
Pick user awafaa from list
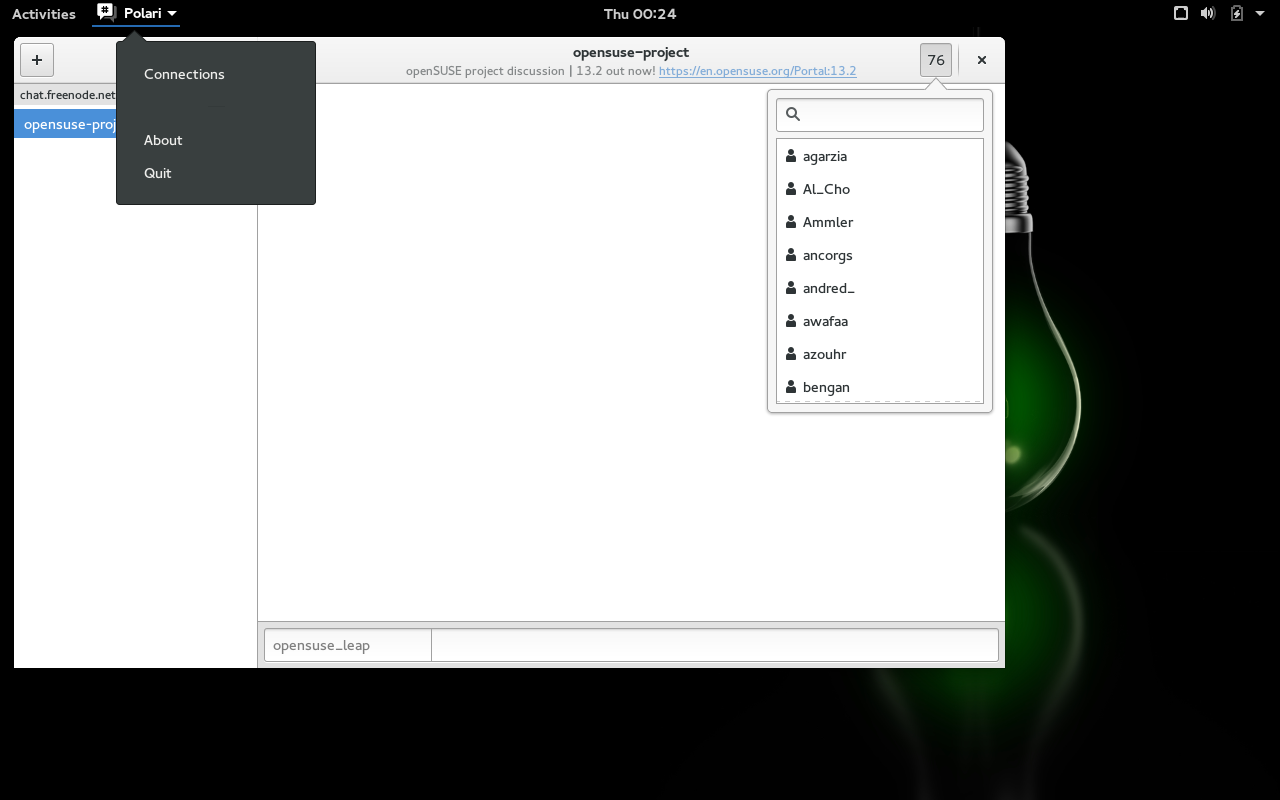point(825,321)
